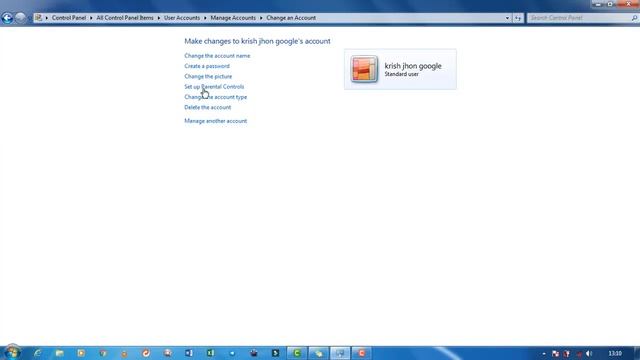Go to Manage Accounts breadcrumb
640x360 pixels.
coord(233,18)
